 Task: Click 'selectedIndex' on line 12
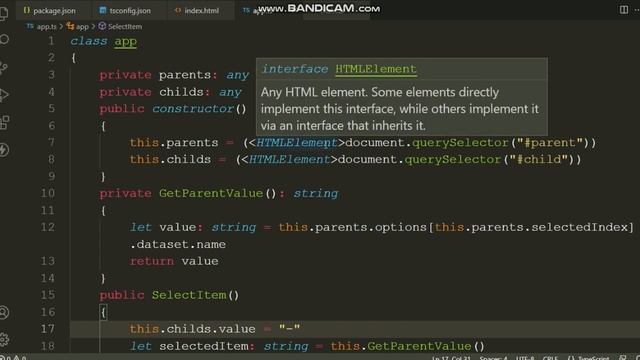tap(579, 227)
